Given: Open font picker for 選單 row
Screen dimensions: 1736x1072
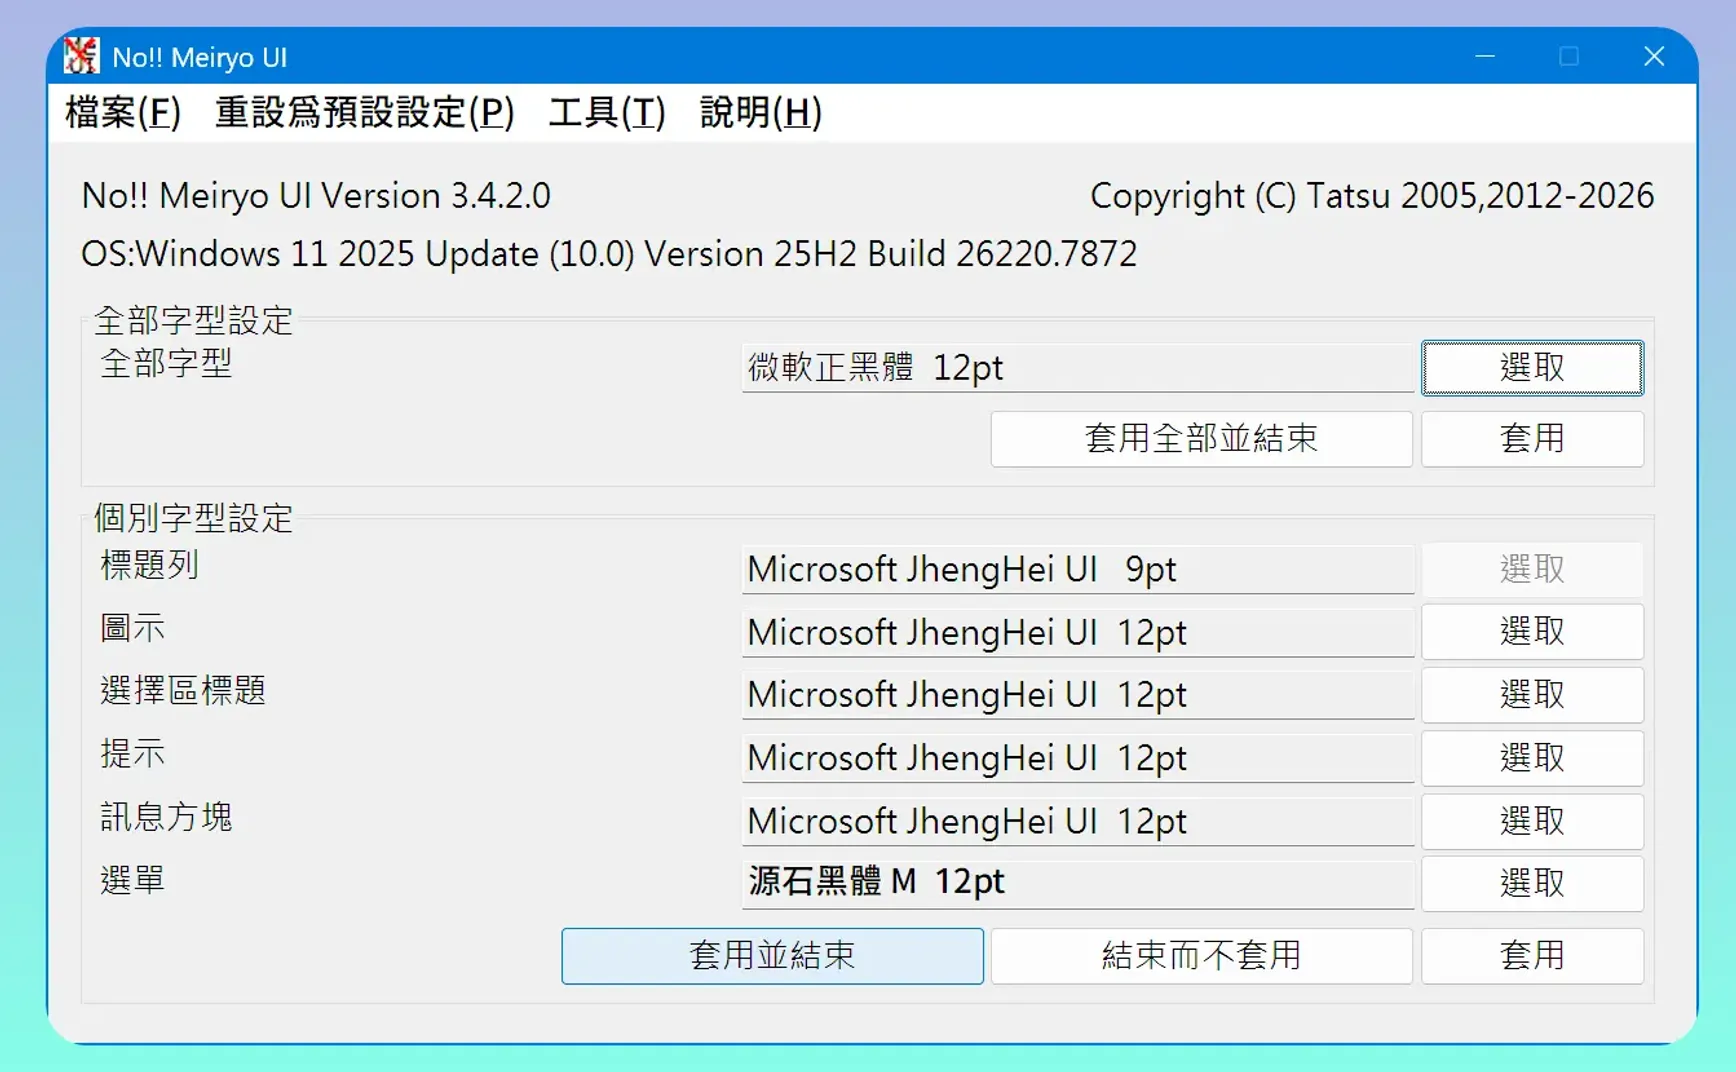Looking at the screenshot, I should (x=1531, y=884).
